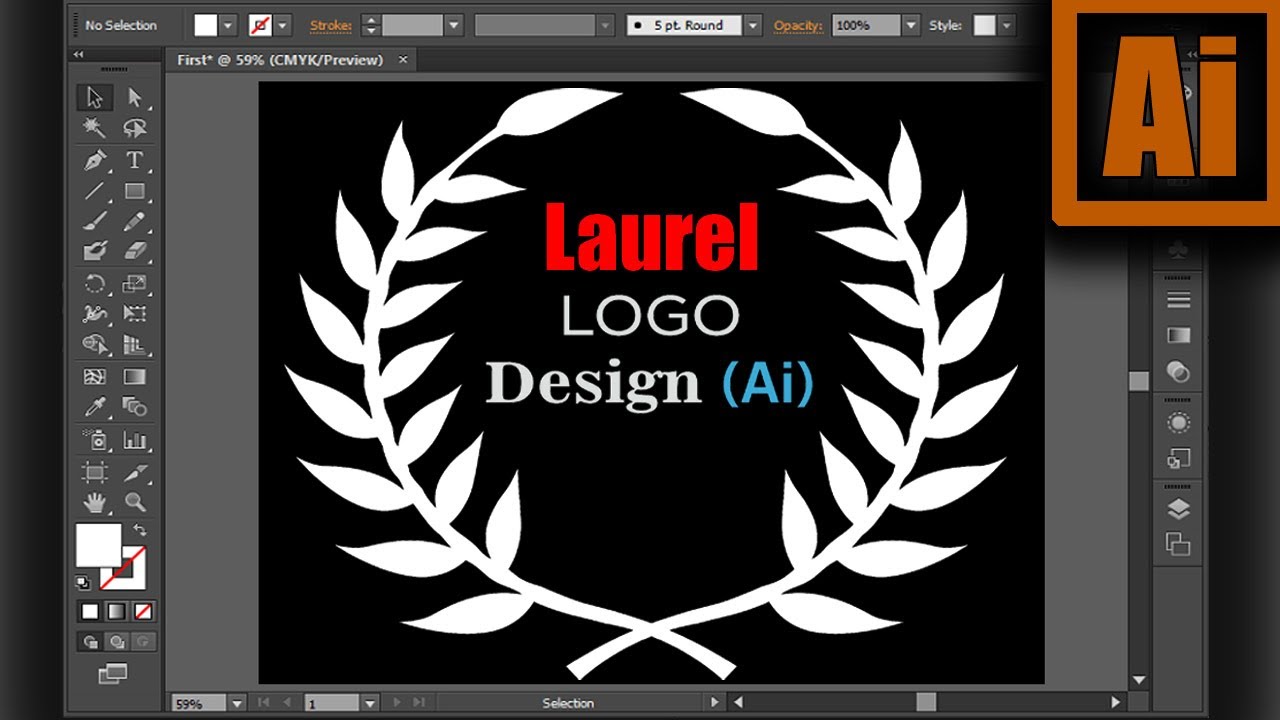Collapse toolbox with double-arrow expander
The height and width of the screenshot is (720, 1280).
coord(79,55)
